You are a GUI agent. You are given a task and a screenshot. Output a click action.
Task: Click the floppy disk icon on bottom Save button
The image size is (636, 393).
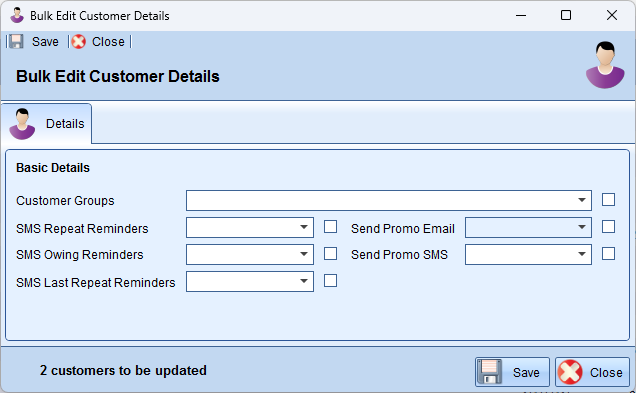click(490, 372)
